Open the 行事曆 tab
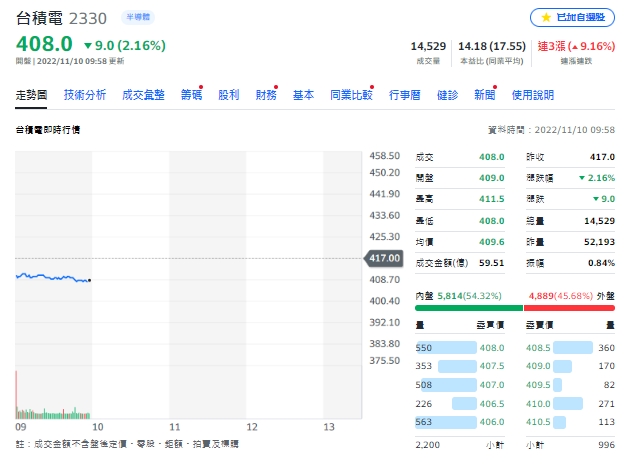 tap(404, 95)
